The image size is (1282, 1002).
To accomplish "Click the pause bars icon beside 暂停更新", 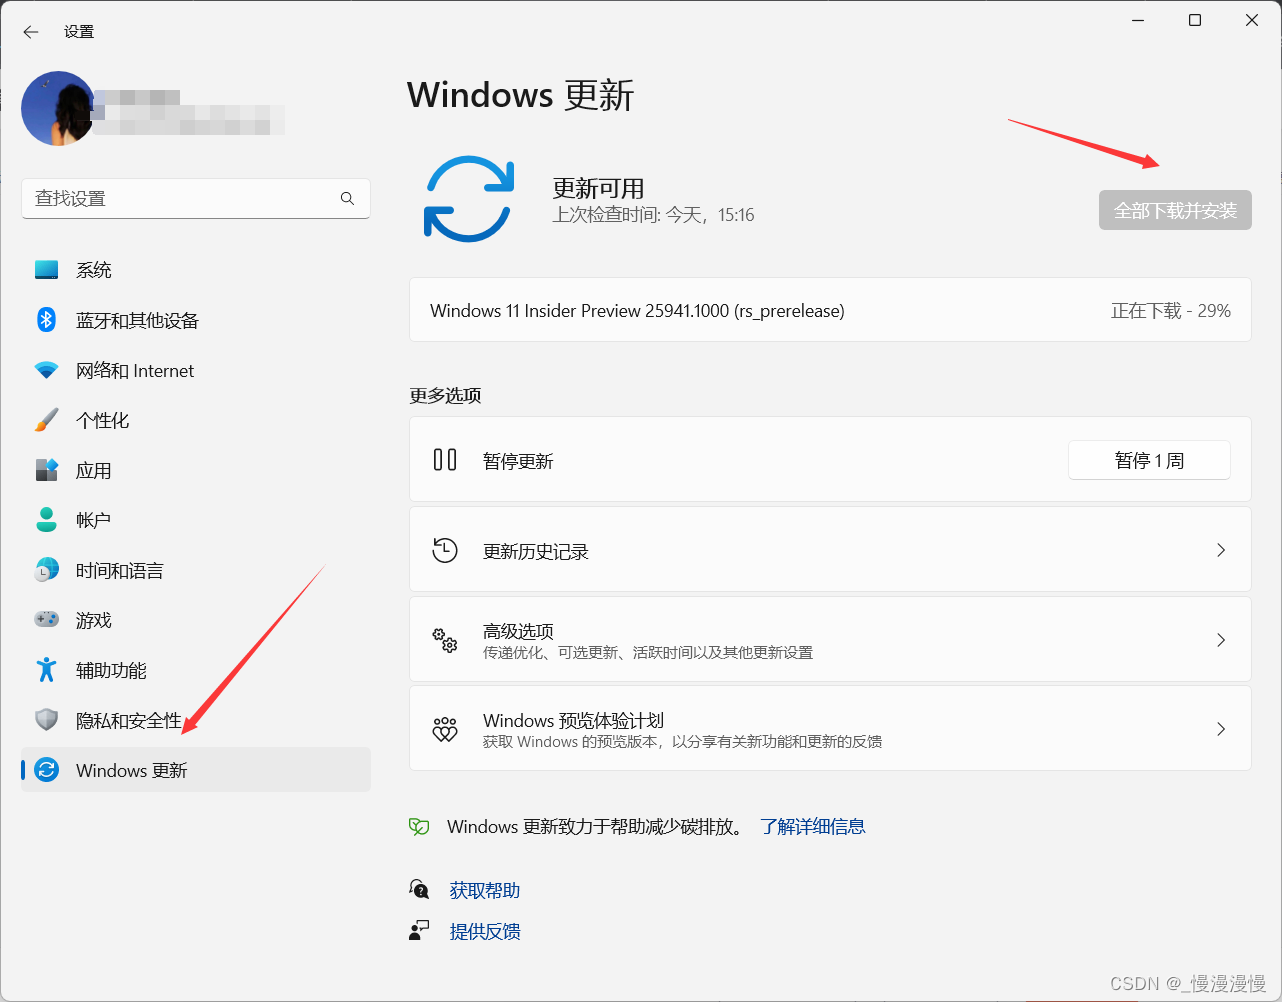I will [x=445, y=460].
